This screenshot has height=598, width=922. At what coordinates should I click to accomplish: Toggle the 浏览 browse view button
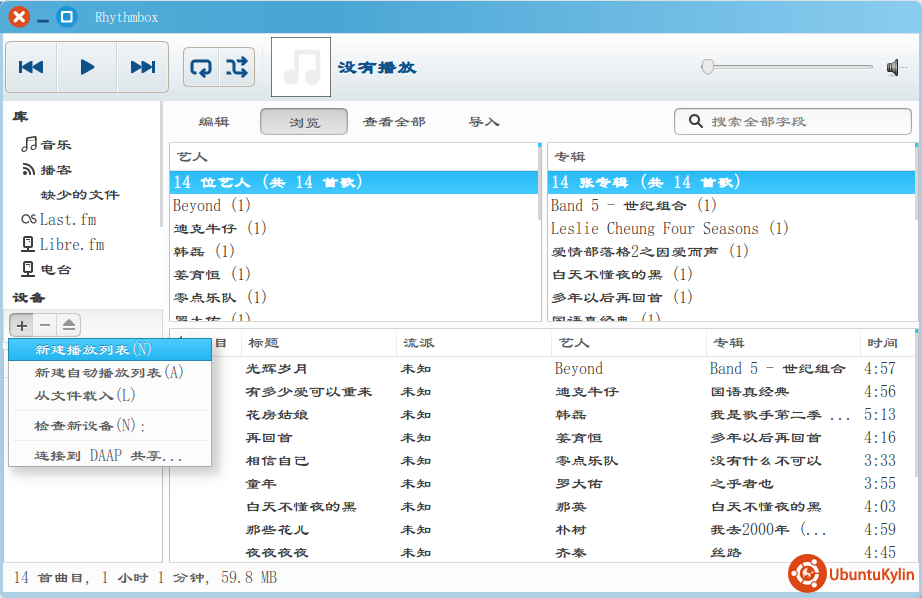(x=304, y=122)
